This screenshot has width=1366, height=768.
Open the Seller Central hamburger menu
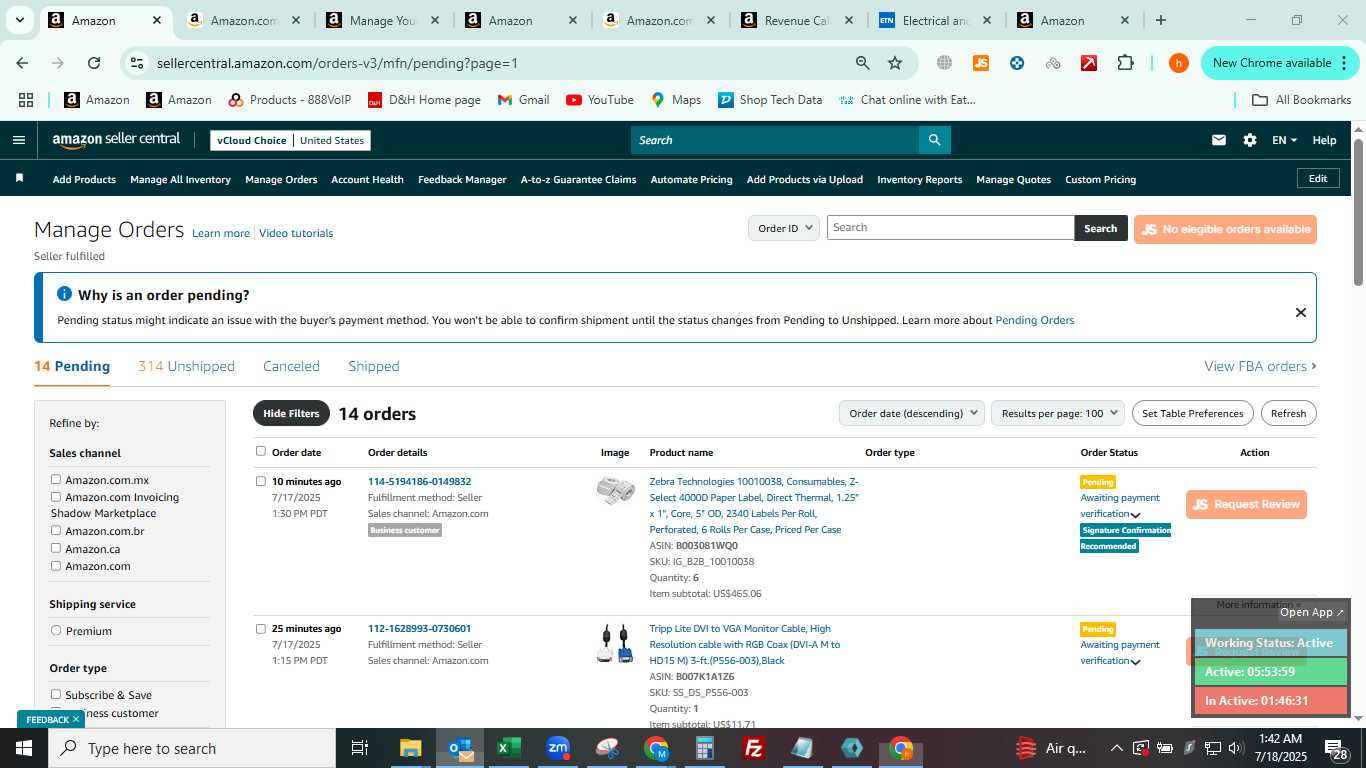pyautogui.click(x=18, y=140)
